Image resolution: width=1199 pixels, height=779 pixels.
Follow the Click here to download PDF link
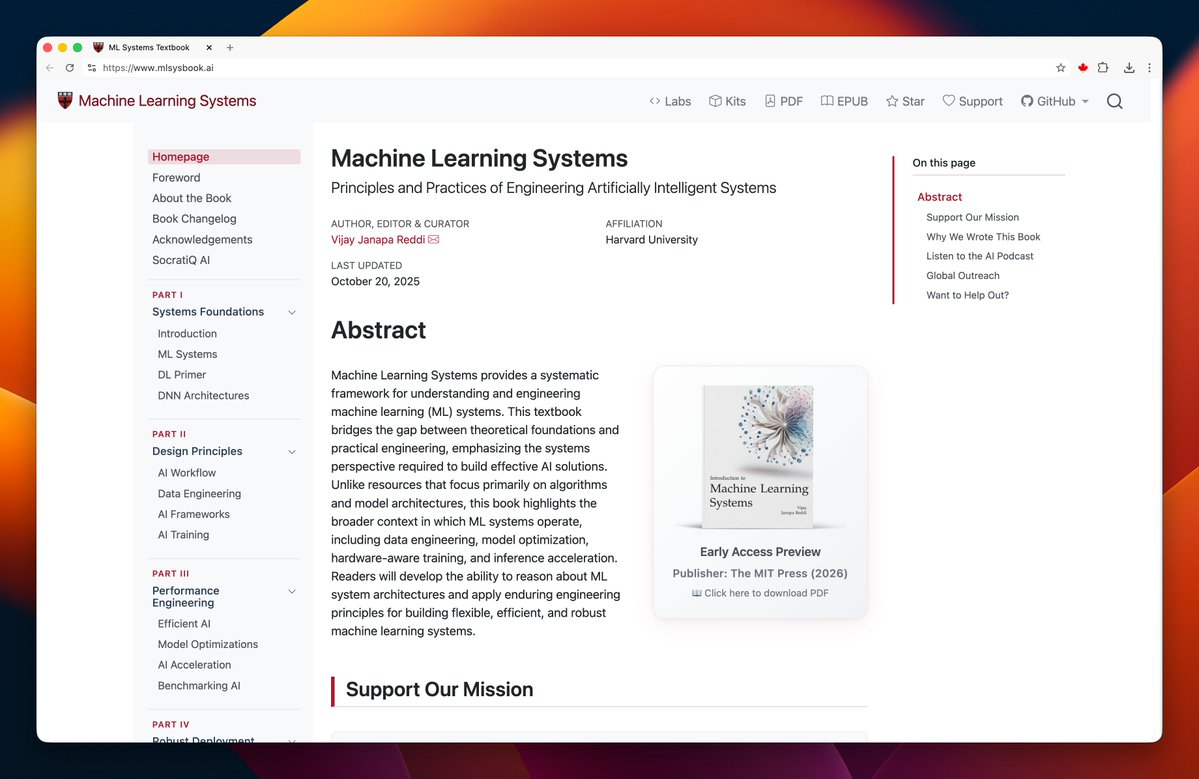(x=760, y=592)
